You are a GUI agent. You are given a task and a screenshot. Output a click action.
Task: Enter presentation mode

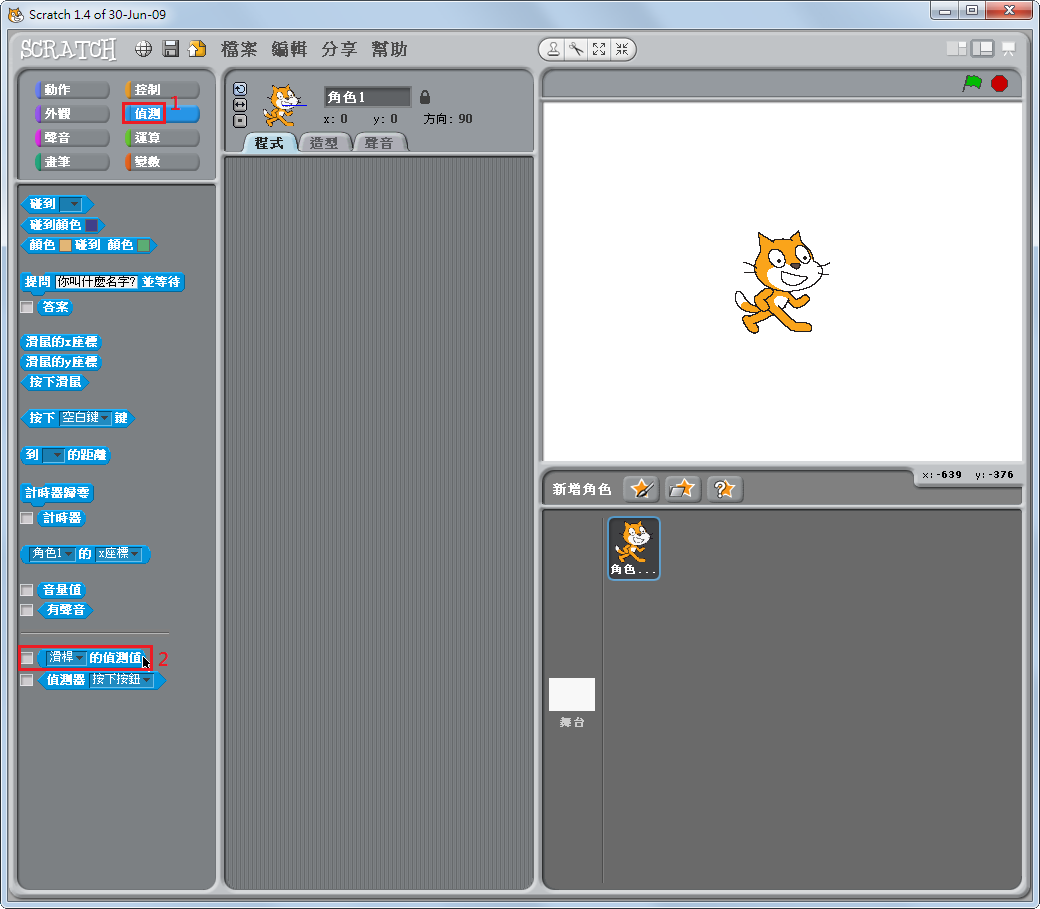(1008, 48)
